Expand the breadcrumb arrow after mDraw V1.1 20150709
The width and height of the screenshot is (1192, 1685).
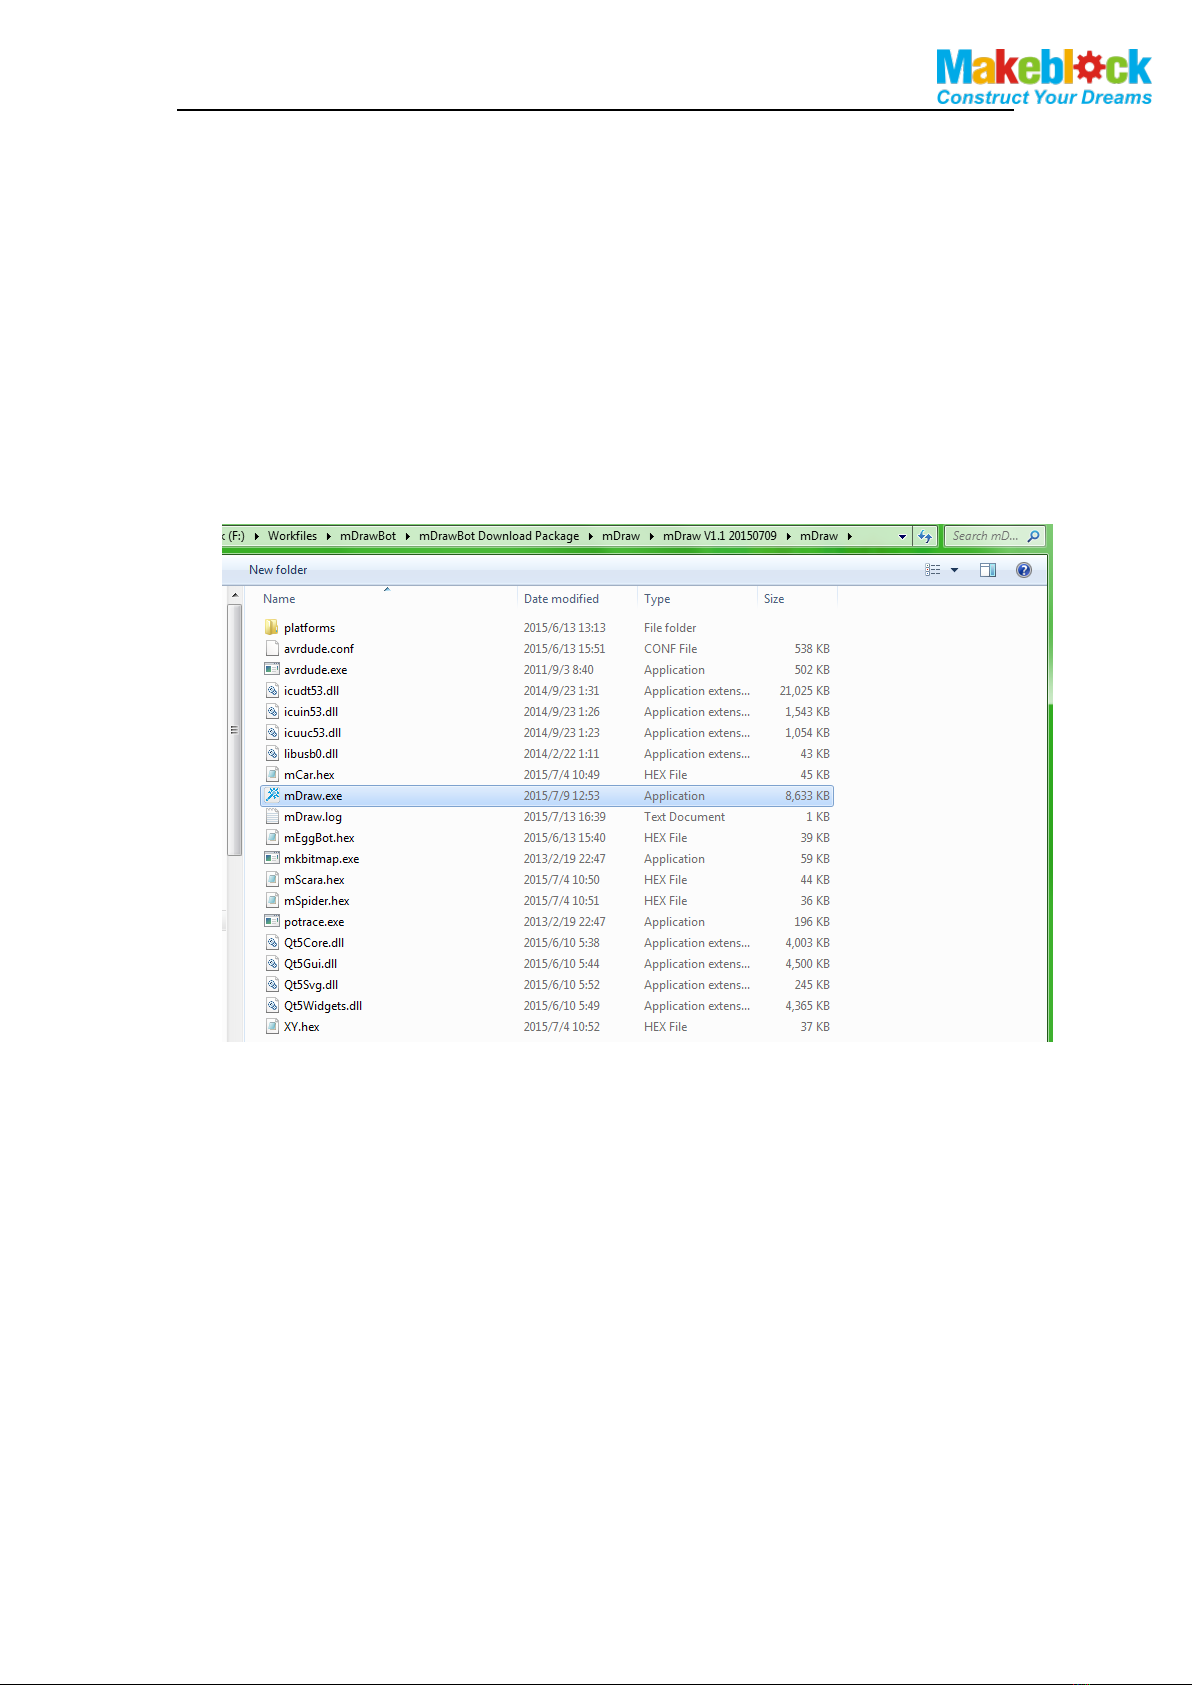(788, 536)
